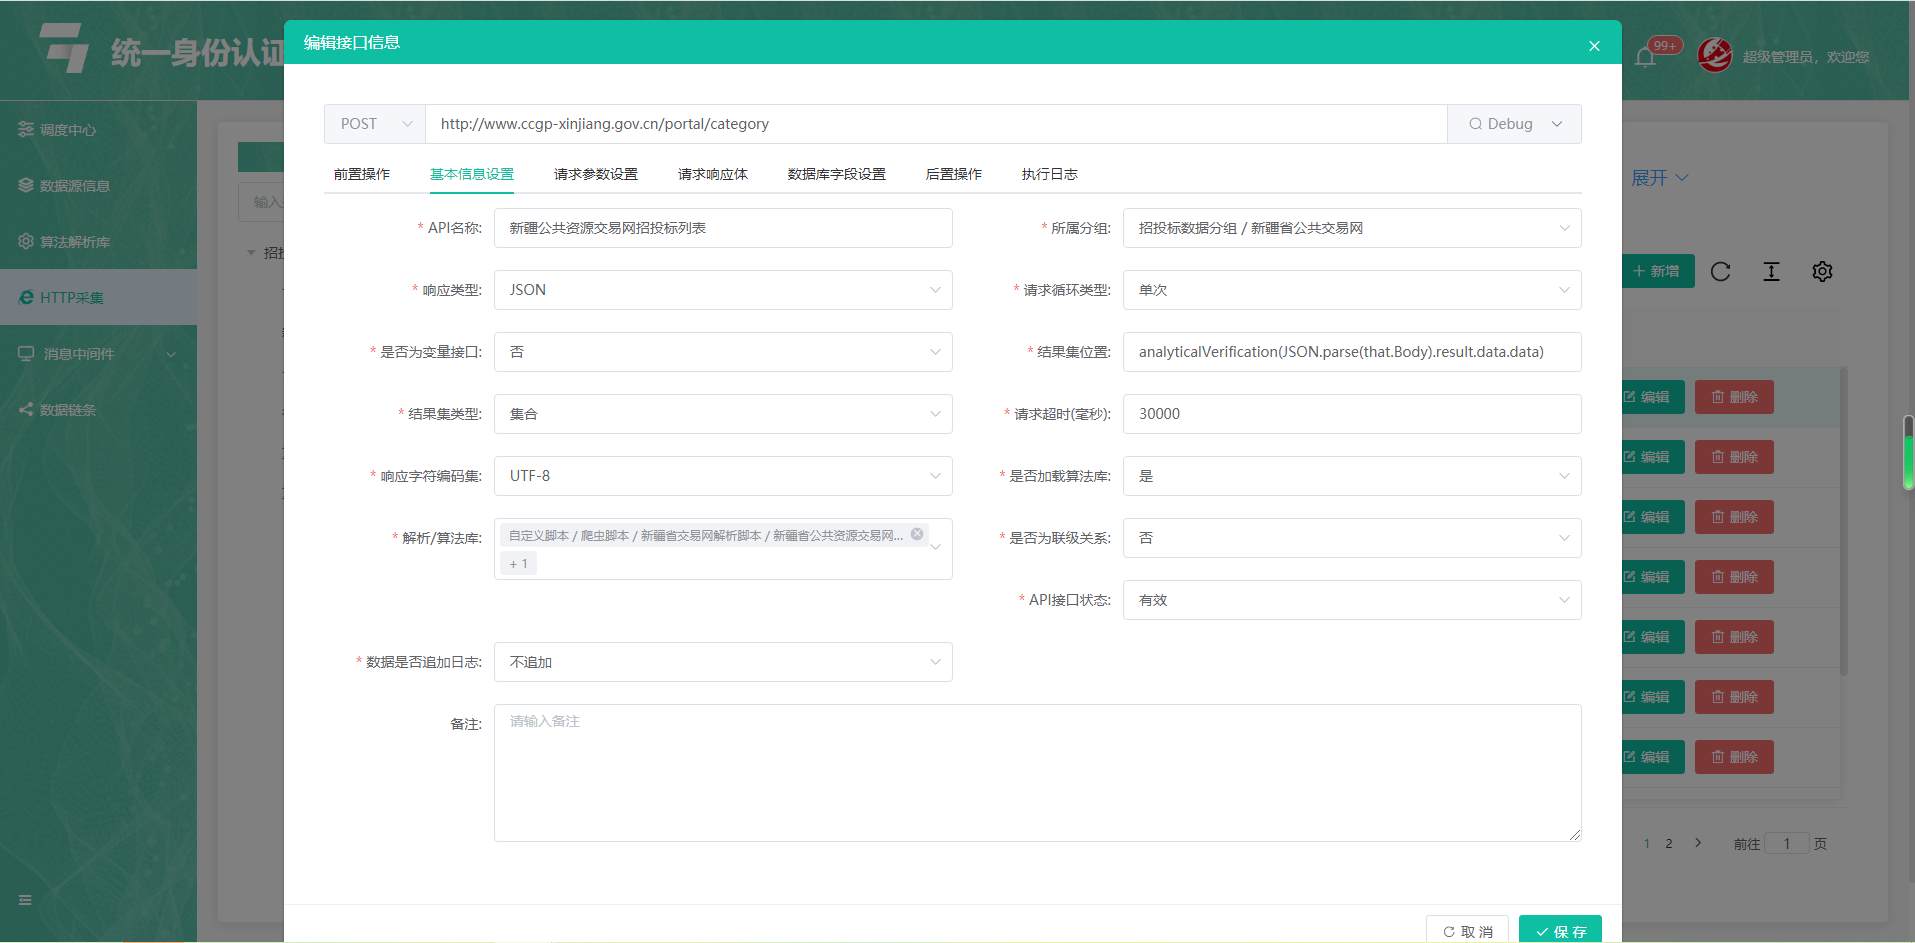Screen dimensions: 1915x943
Task: Open the Debug dropdown arrow
Action: [x=1557, y=124]
